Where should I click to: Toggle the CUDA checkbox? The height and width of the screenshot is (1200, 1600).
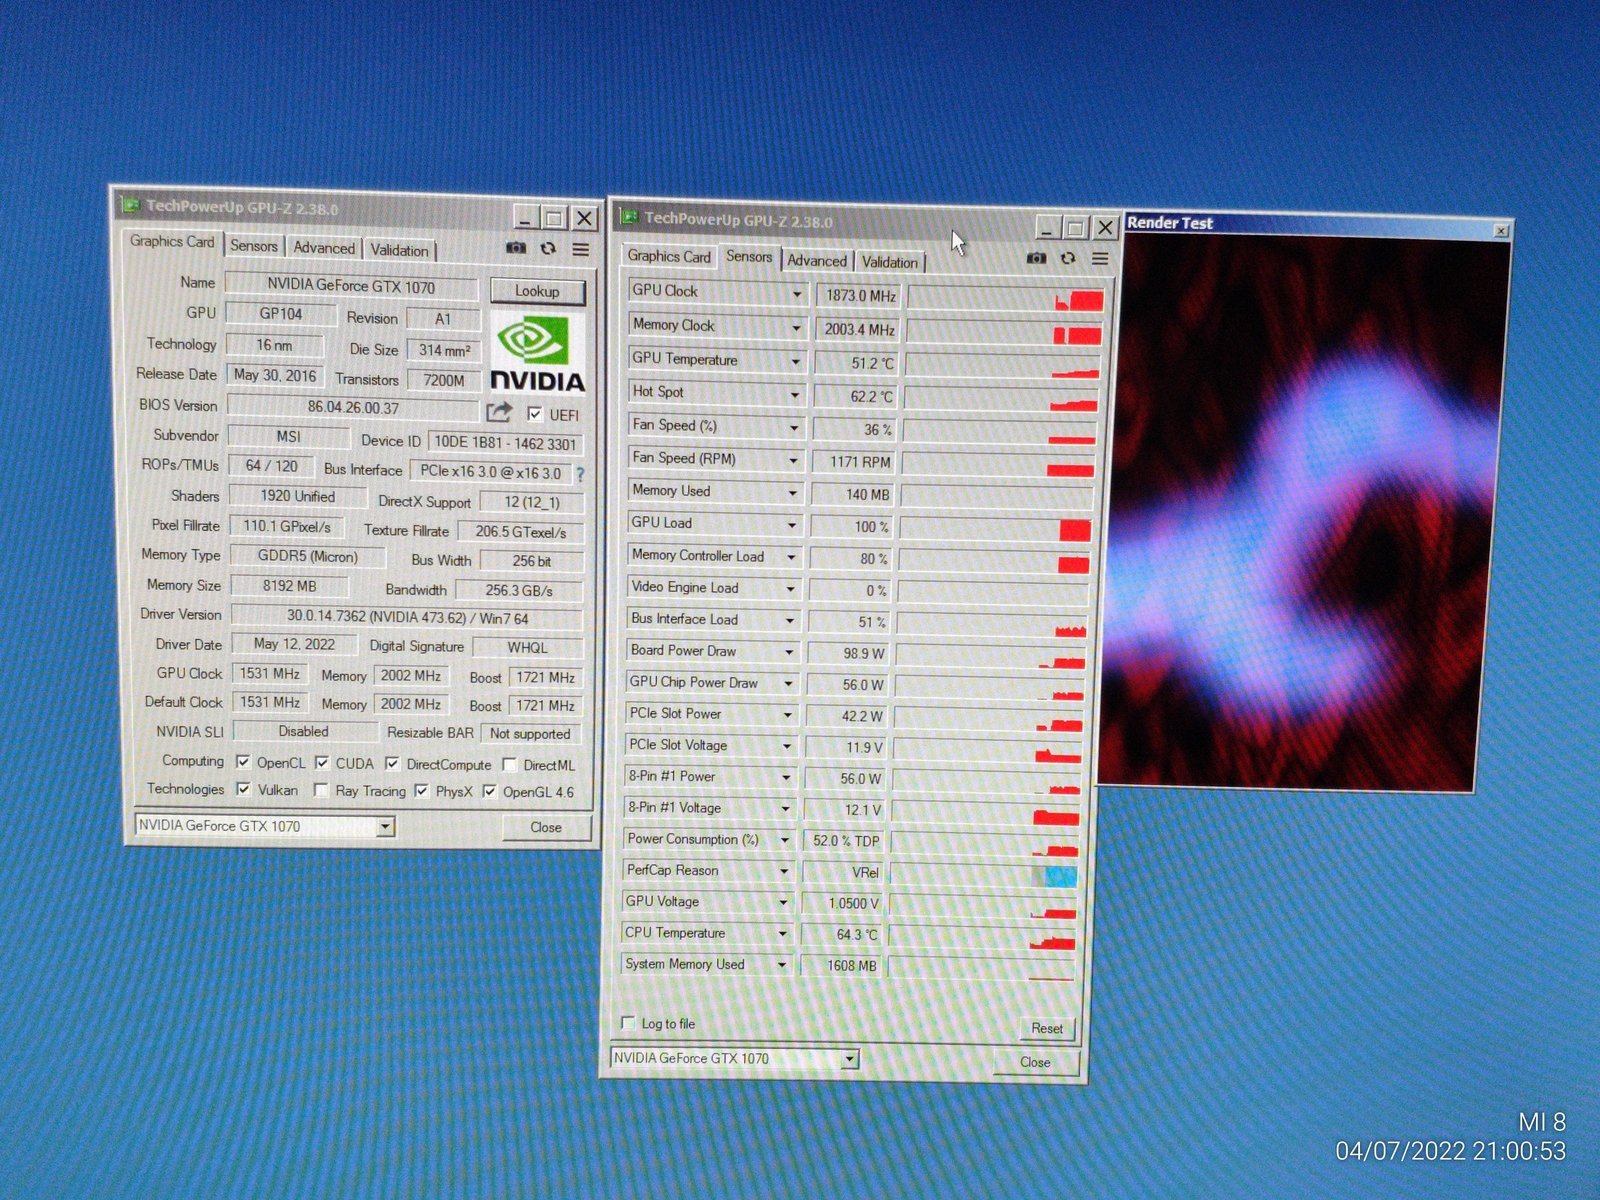pyautogui.click(x=322, y=763)
